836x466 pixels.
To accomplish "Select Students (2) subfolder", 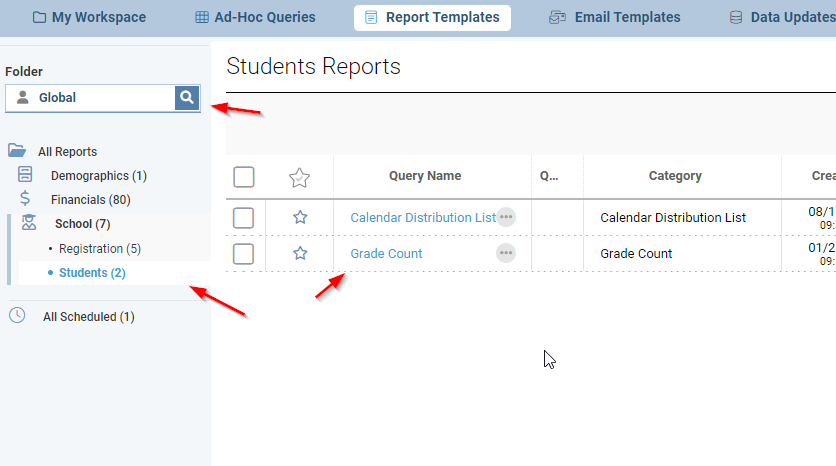I will 92,273.
